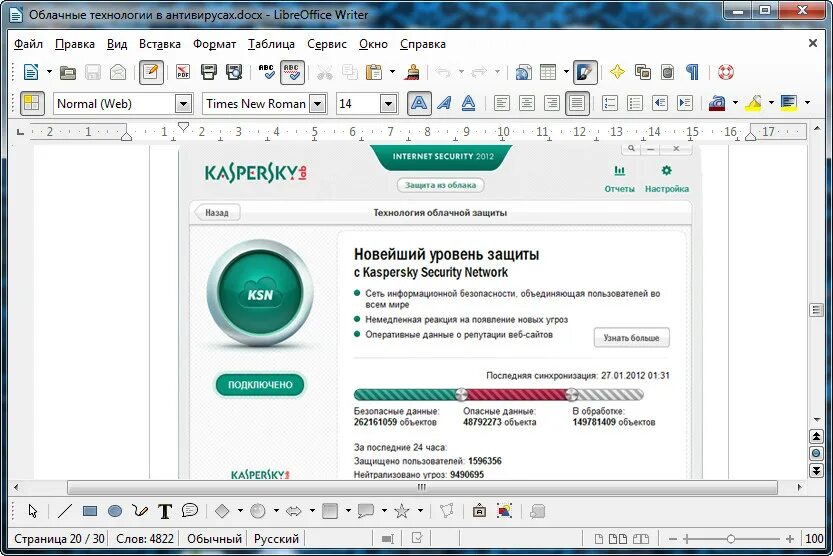The image size is (833, 556).
Task: Set Justified alignment
Action: coord(577,103)
